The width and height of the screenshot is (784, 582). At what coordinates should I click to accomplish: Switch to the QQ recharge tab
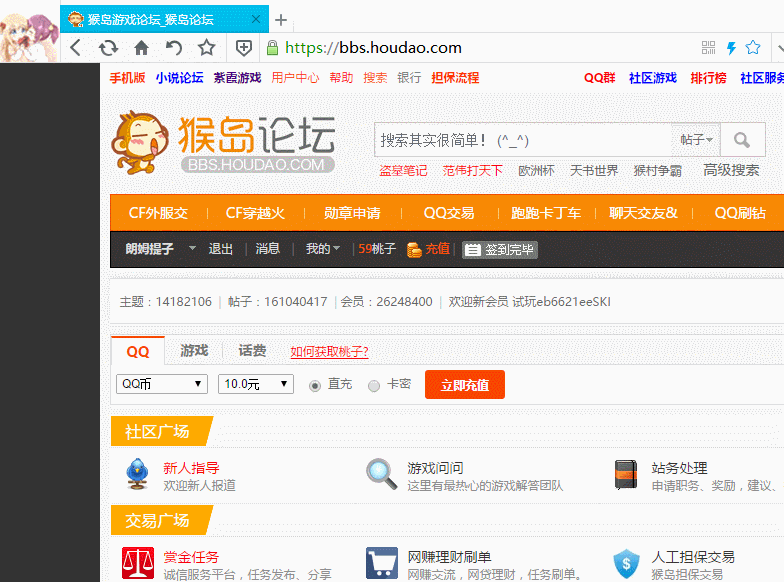click(138, 352)
